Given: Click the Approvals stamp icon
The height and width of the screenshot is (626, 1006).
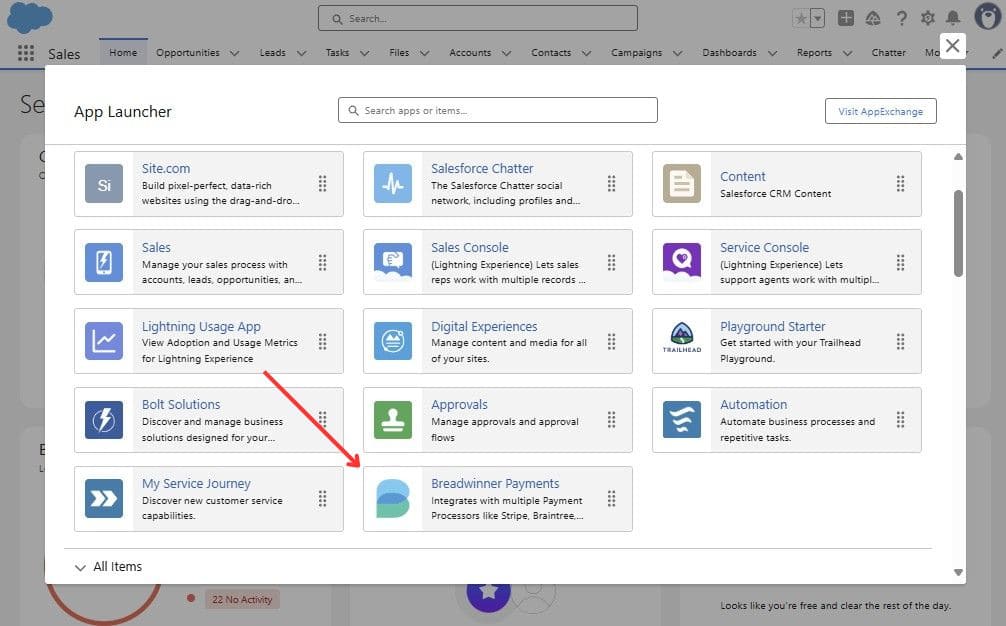Looking at the screenshot, I should pos(393,420).
